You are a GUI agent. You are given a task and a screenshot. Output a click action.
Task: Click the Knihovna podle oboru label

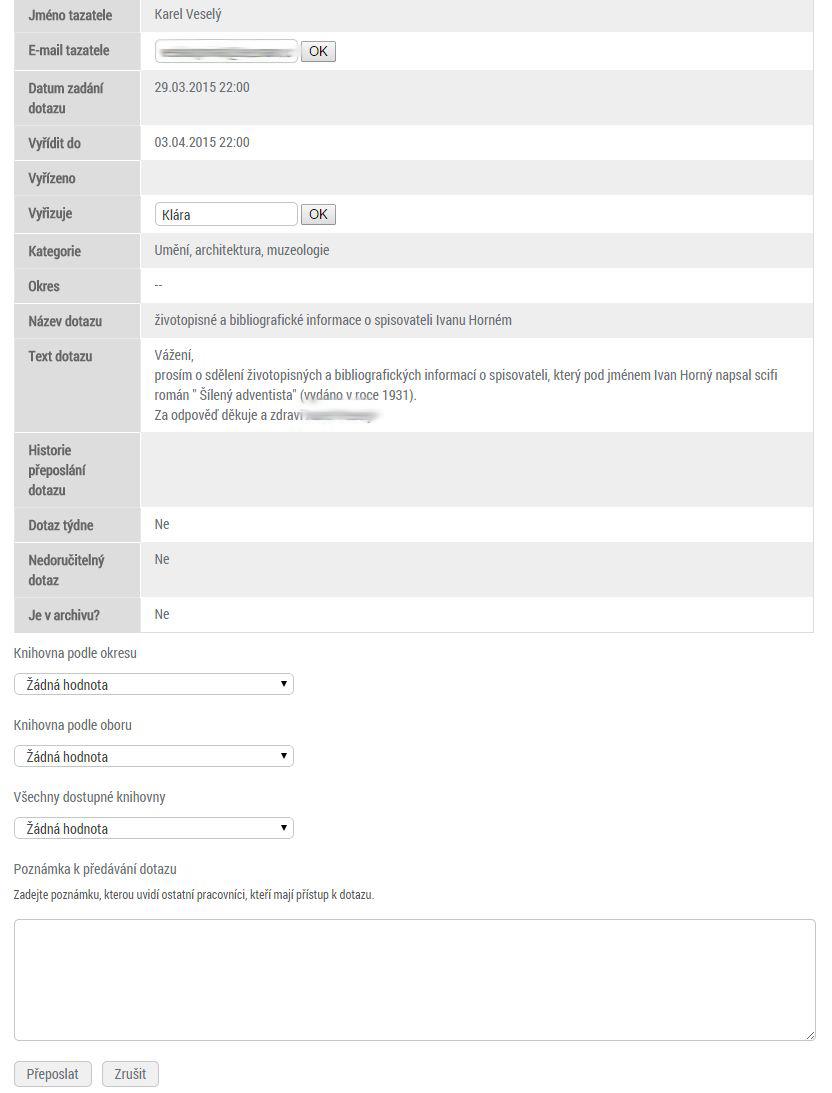[72, 725]
